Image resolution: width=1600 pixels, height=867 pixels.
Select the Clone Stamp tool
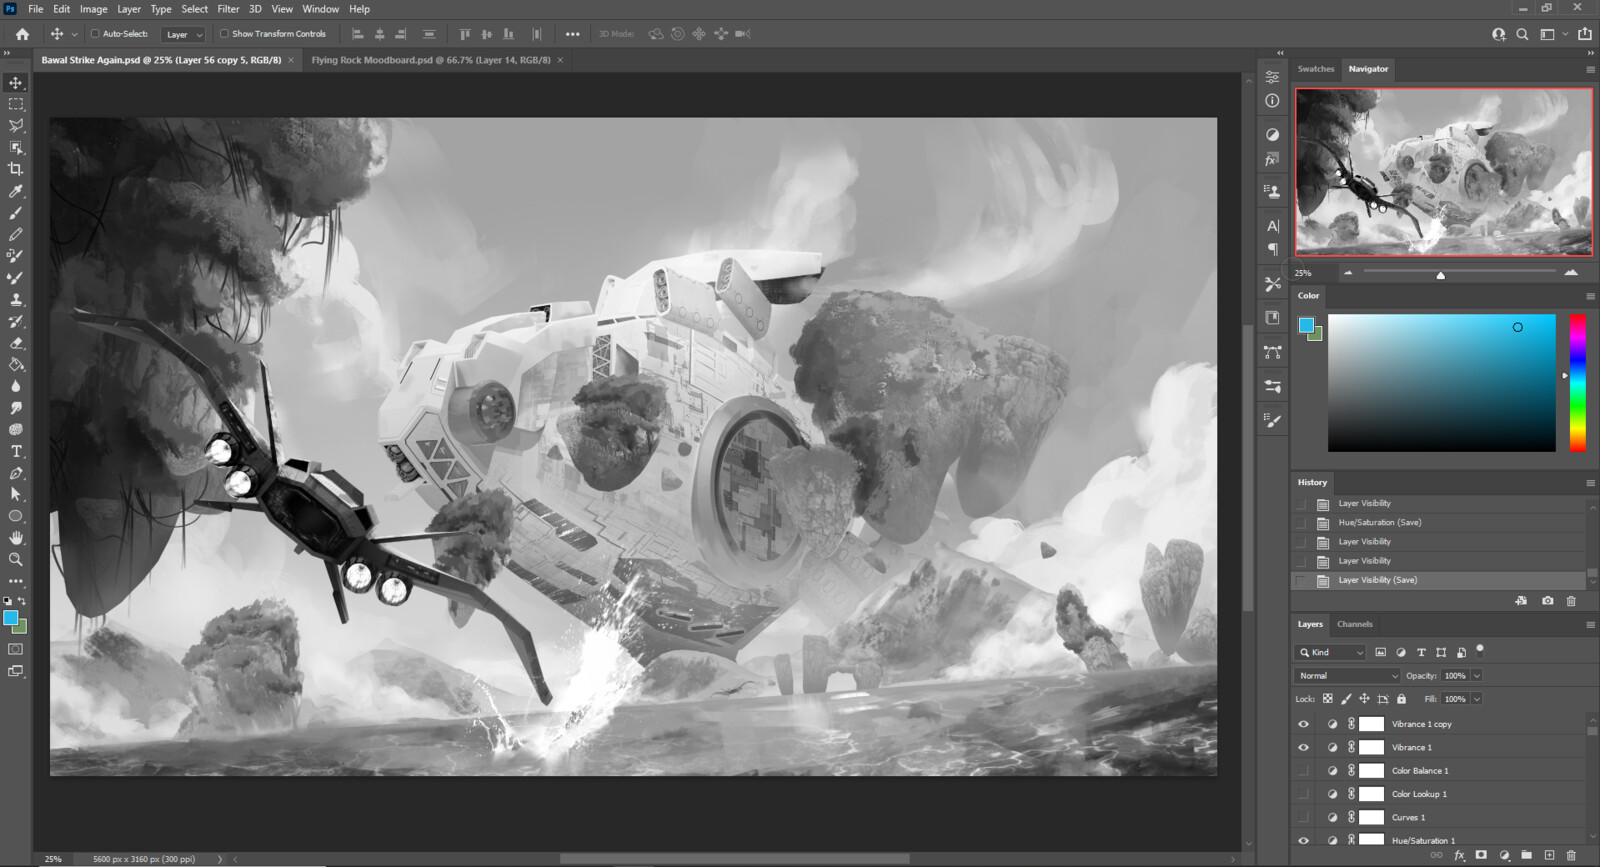(x=16, y=299)
